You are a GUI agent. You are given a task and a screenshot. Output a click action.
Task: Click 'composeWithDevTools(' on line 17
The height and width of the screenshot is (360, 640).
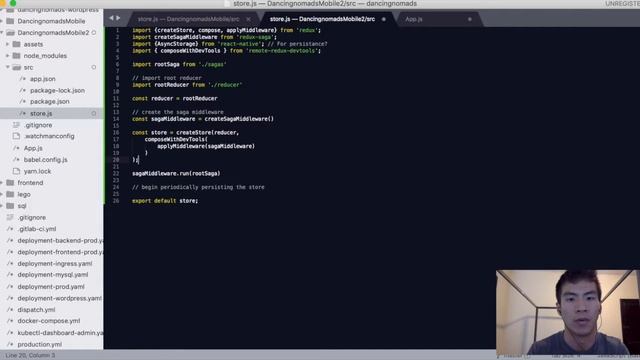click(x=176, y=139)
